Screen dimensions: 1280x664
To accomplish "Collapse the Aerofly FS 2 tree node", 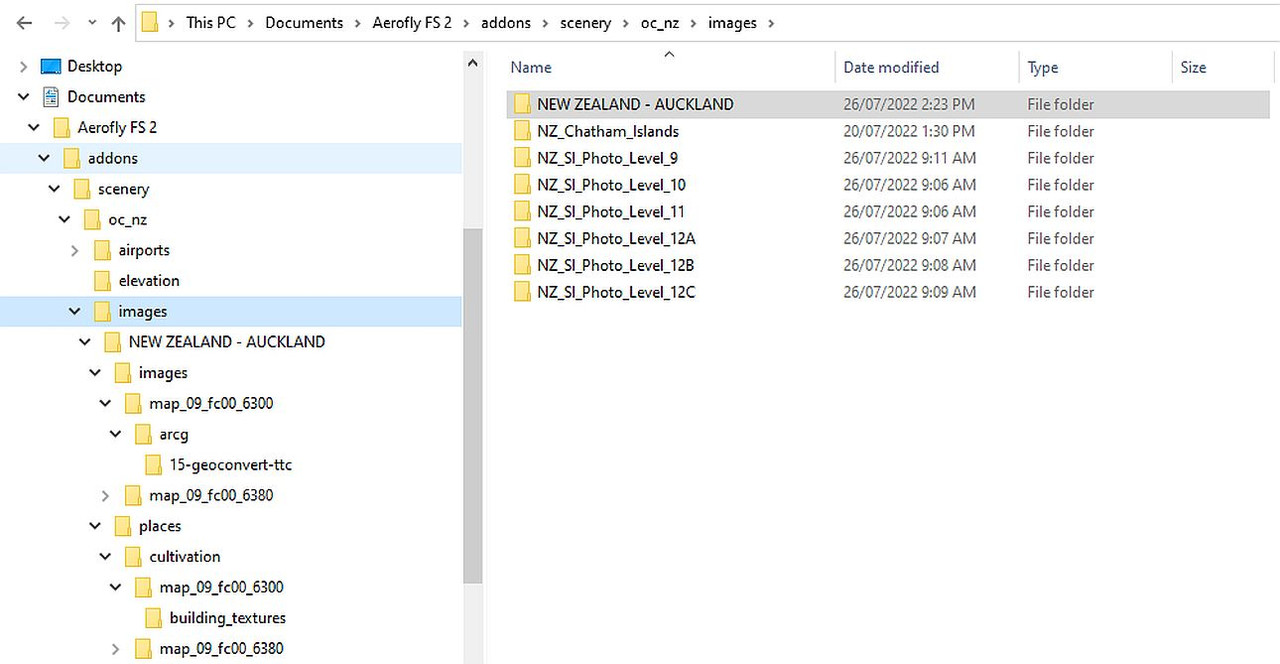I will point(34,128).
